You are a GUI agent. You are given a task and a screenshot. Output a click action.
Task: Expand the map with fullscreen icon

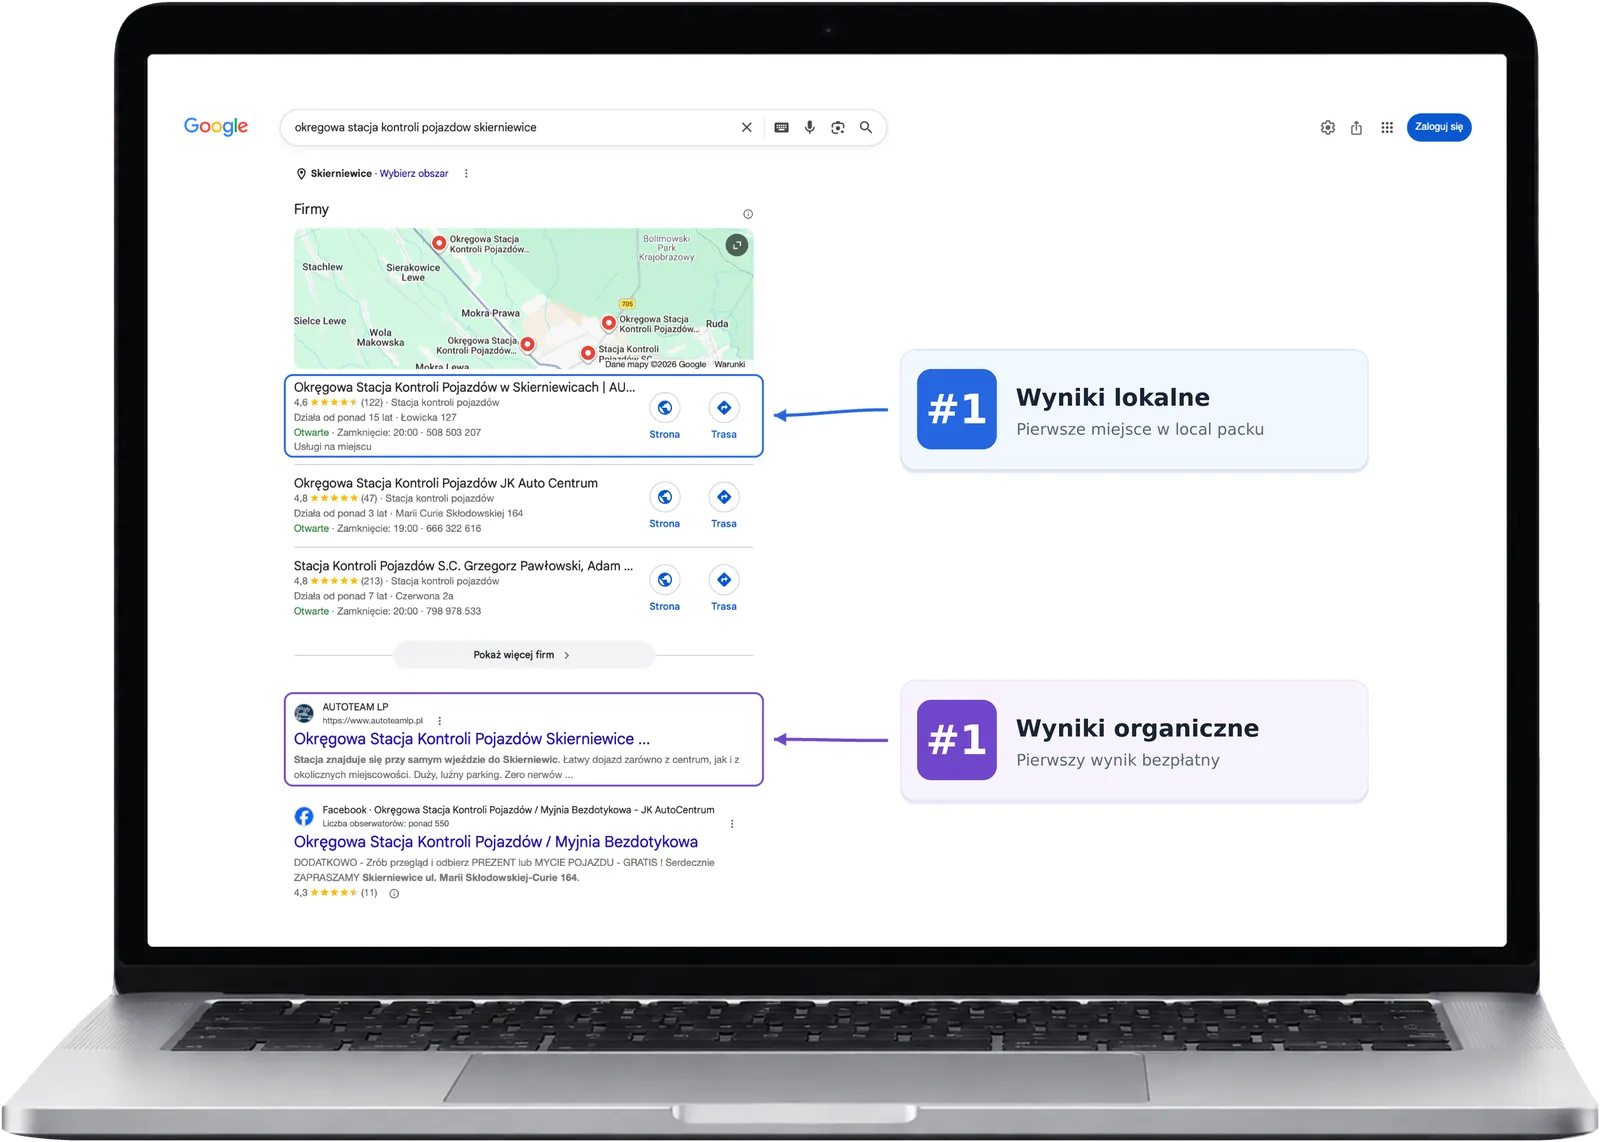point(737,245)
